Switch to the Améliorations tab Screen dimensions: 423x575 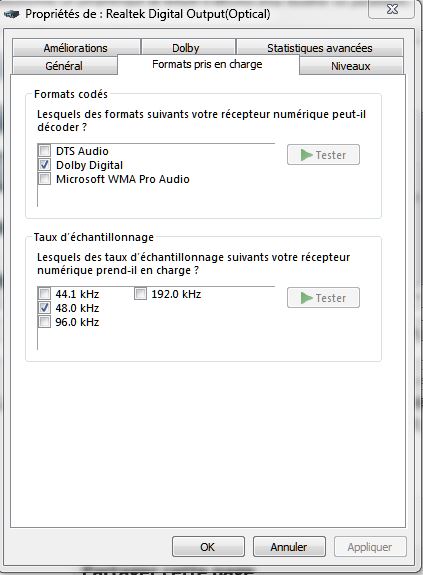[76, 48]
